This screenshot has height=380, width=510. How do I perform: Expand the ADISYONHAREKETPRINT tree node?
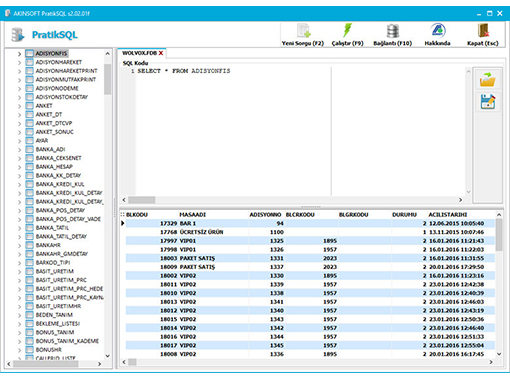pos(19,71)
